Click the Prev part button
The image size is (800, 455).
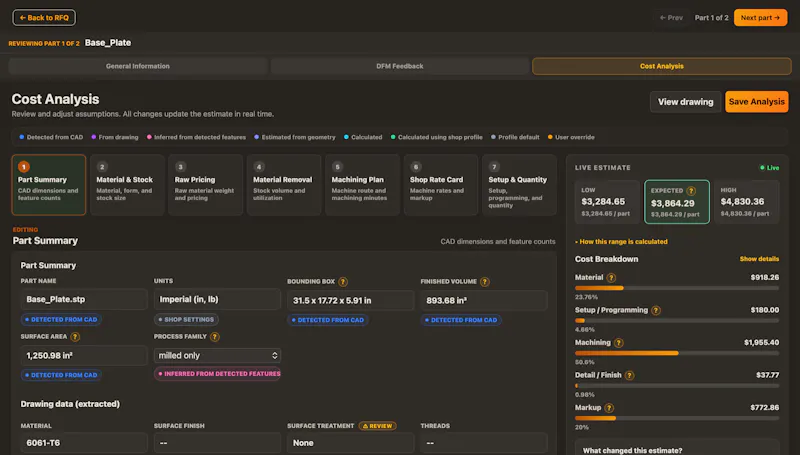coord(671,18)
